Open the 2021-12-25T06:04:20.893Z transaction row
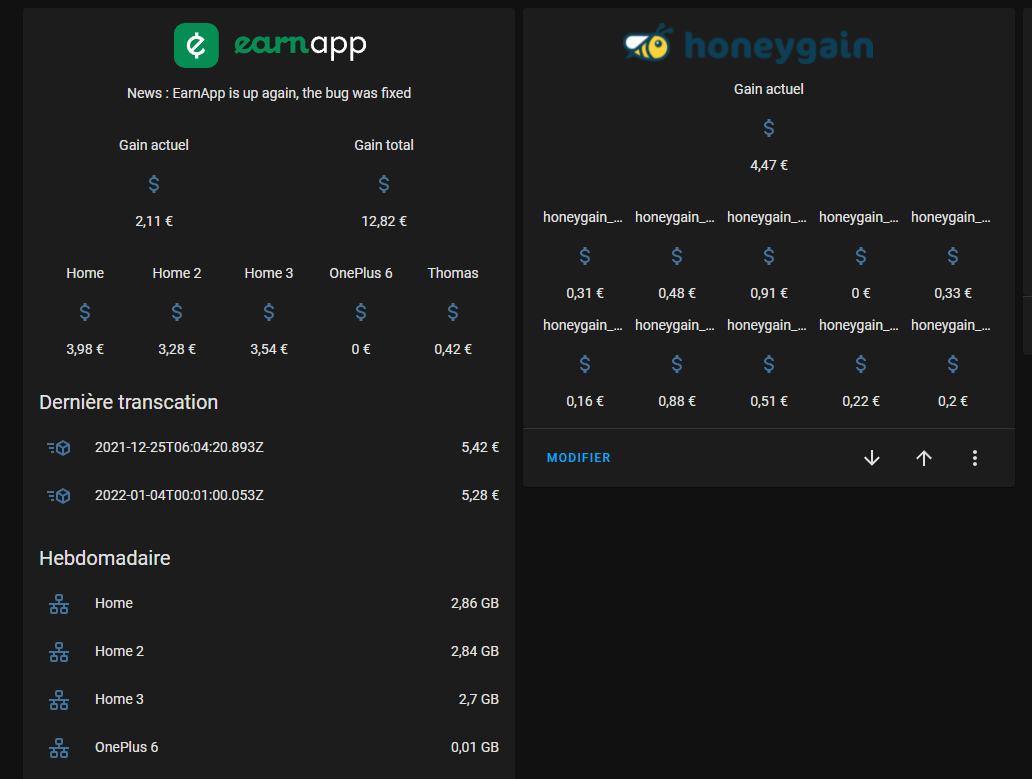 (269, 447)
